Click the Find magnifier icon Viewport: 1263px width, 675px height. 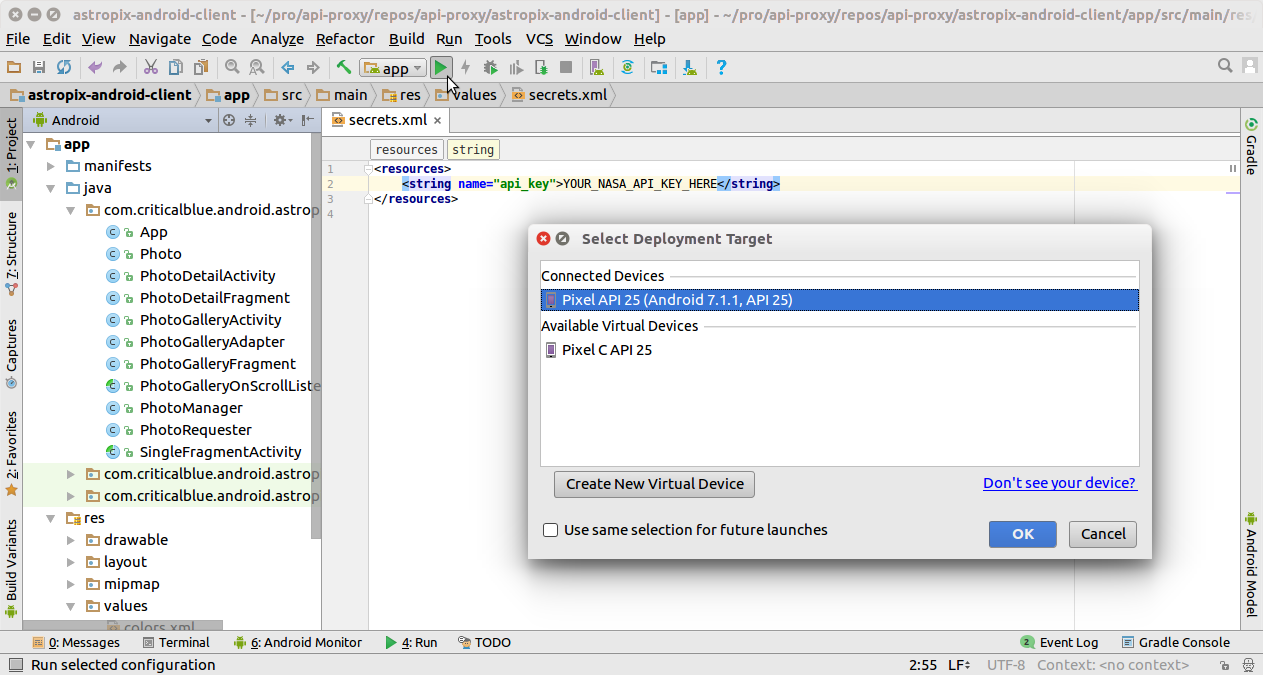point(232,67)
